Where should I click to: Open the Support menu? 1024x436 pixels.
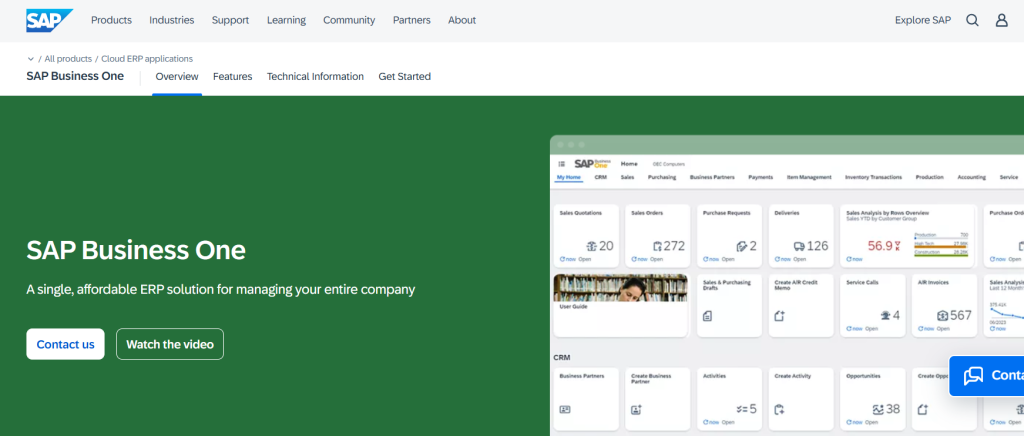tap(231, 20)
